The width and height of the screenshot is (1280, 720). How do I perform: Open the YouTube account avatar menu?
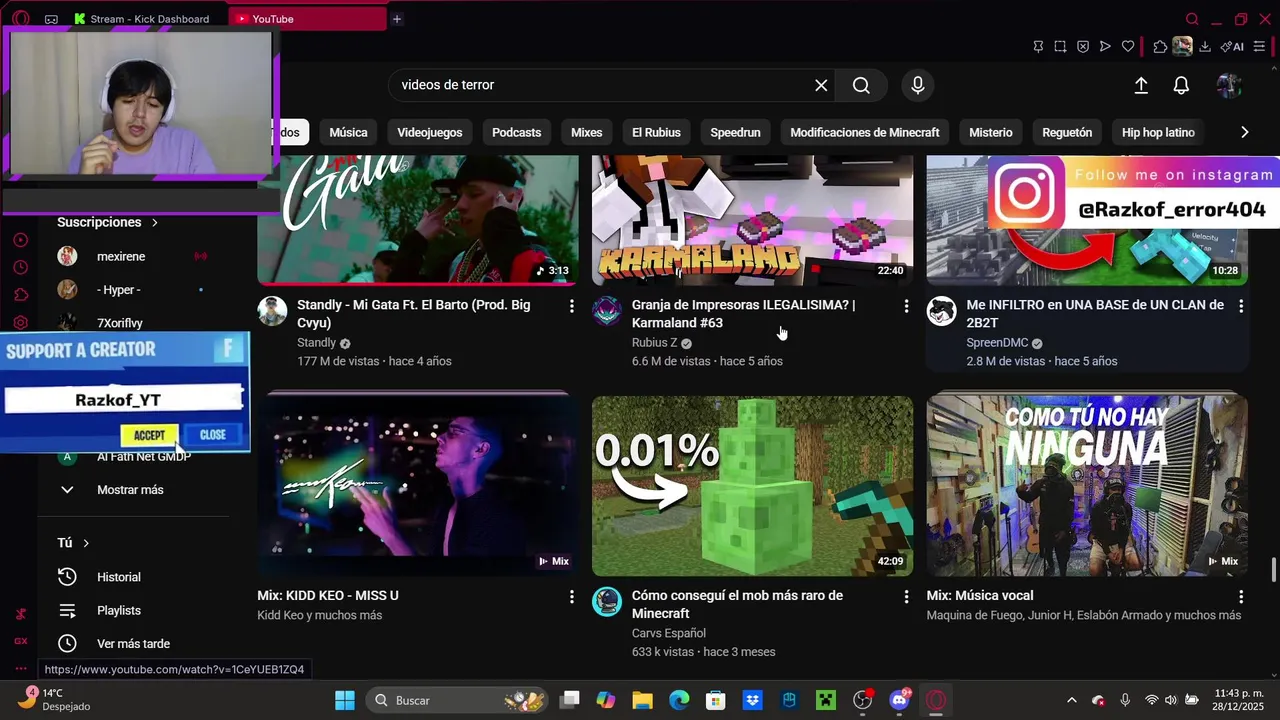click(x=1229, y=86)
